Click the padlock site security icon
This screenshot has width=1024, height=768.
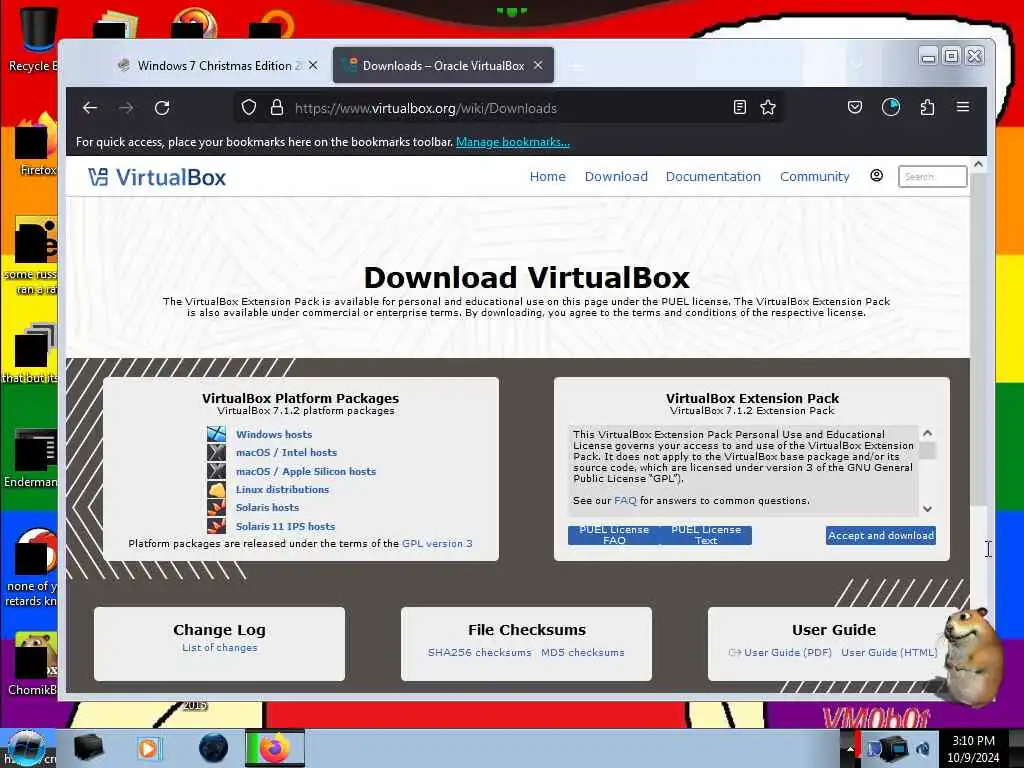pyautogui.click(x=277, y=108)
